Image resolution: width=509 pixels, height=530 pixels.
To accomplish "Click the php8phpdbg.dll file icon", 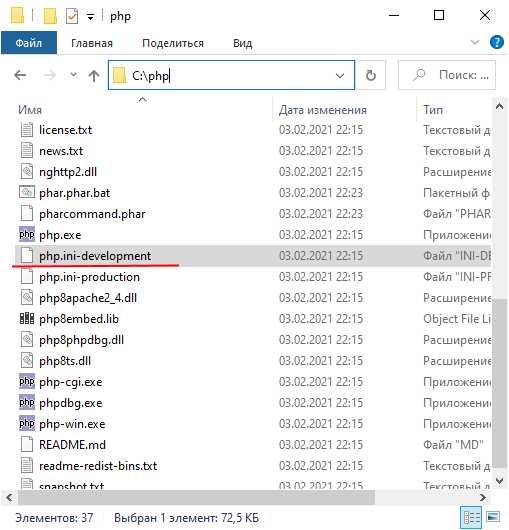I will coord(27,340).
